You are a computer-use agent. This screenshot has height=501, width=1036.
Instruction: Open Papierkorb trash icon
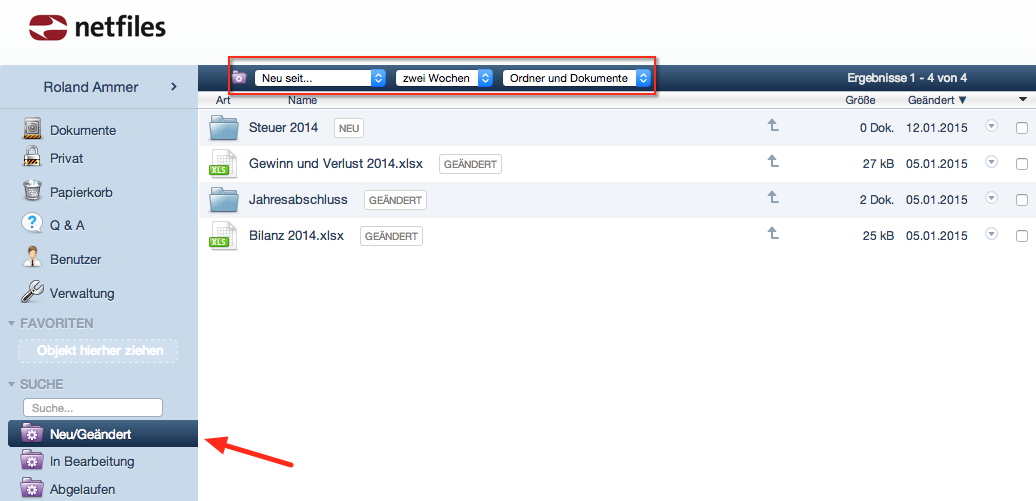click(33, 192)
